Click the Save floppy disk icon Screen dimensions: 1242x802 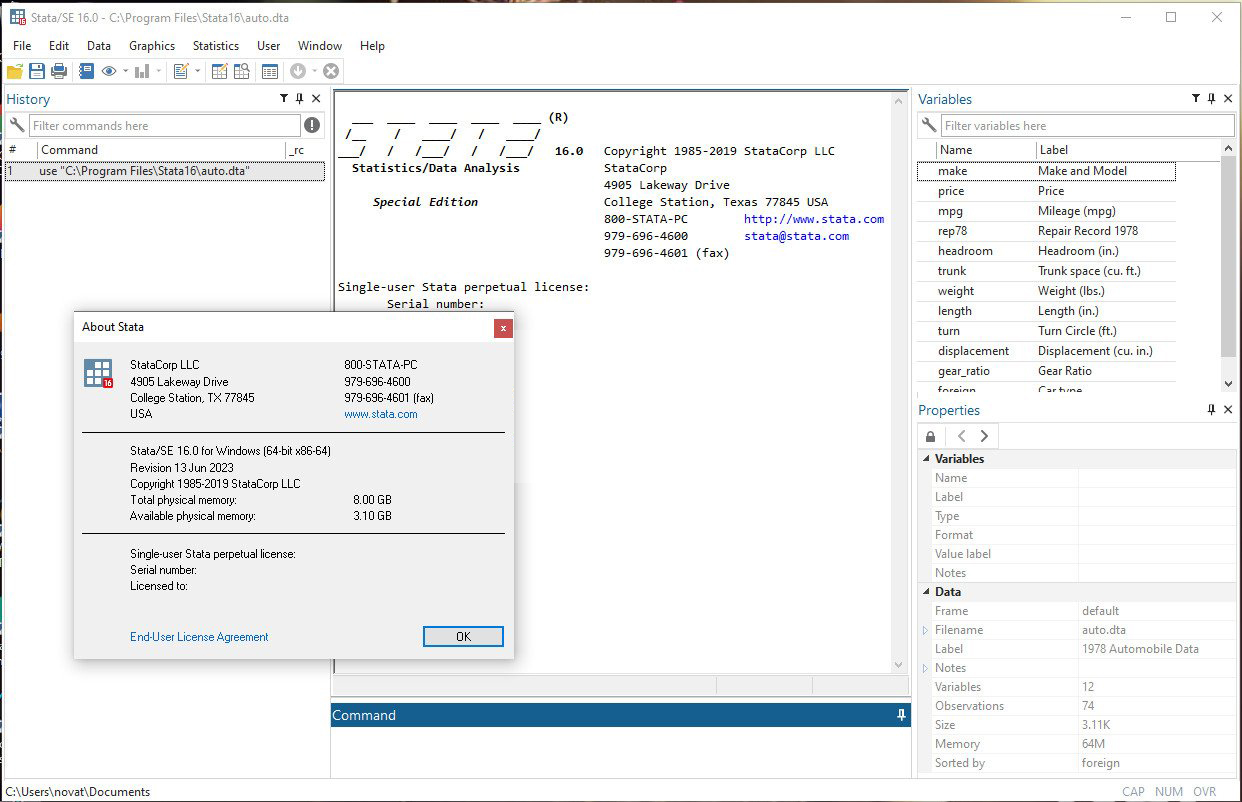[x=37, y=71]
